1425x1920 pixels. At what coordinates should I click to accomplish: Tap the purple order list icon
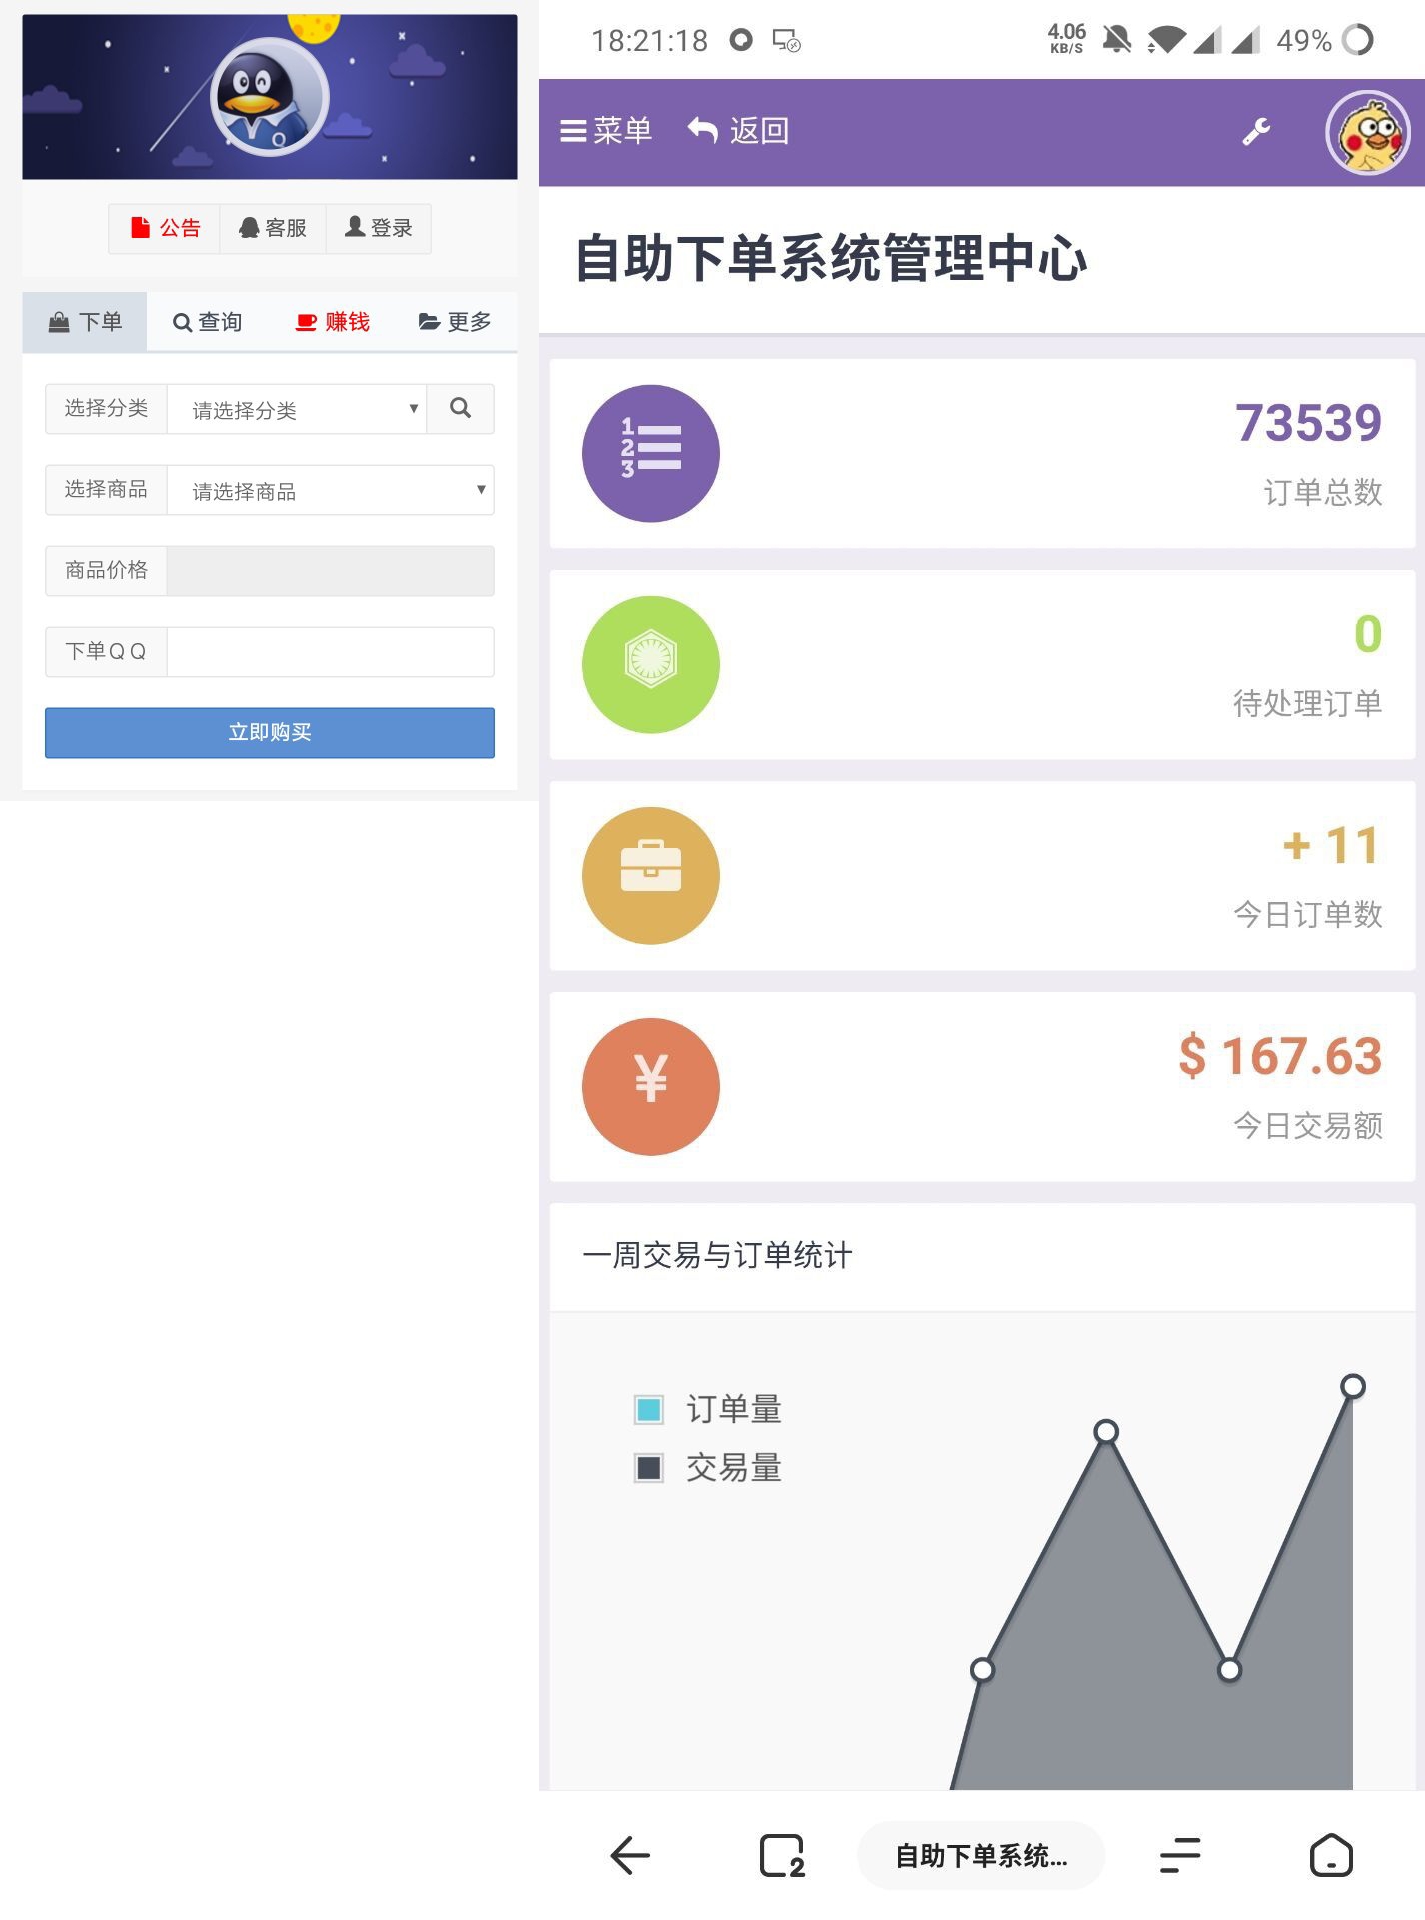(651, 453)
